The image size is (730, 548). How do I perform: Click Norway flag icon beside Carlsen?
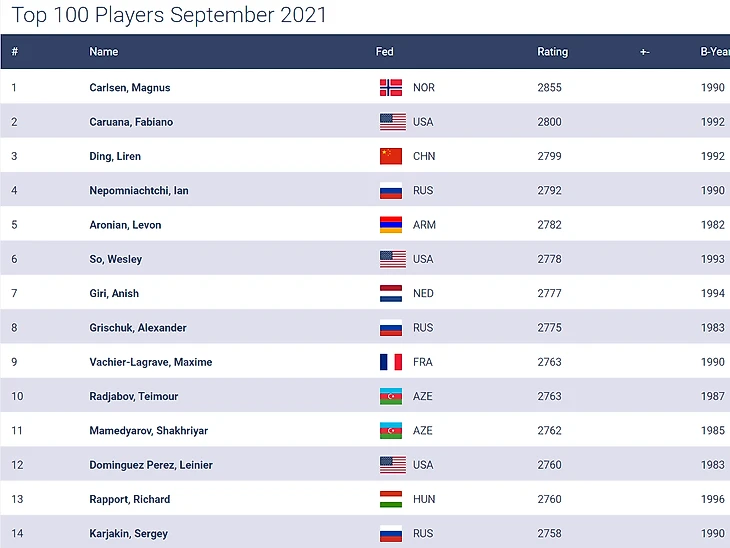point(391,88)
